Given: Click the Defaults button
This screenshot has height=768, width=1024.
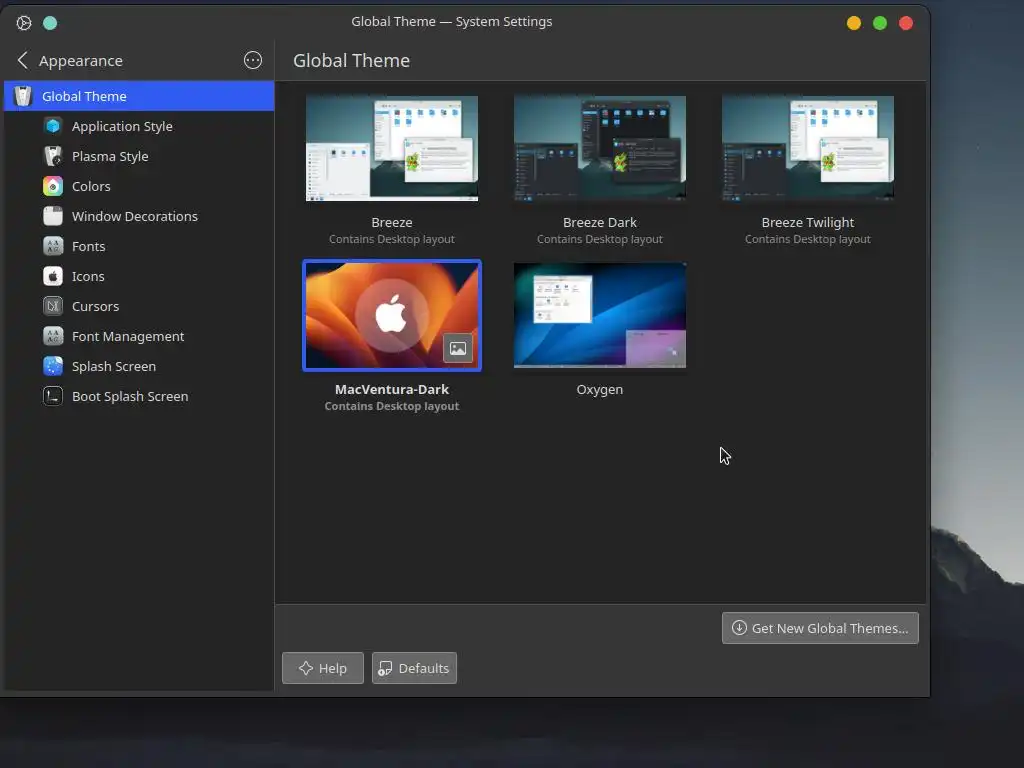Looking at the screenshot, I should (414, 668).
